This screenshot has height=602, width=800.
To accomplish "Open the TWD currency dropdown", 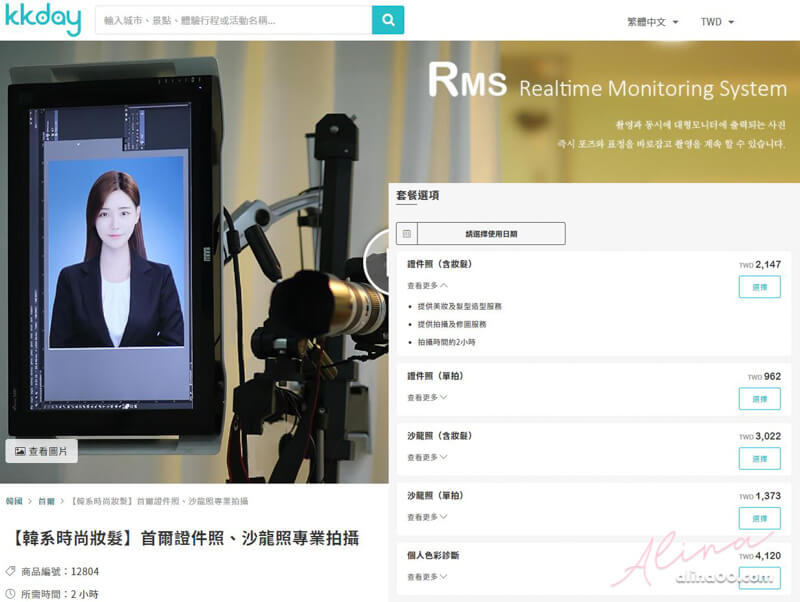I will 717,22.
